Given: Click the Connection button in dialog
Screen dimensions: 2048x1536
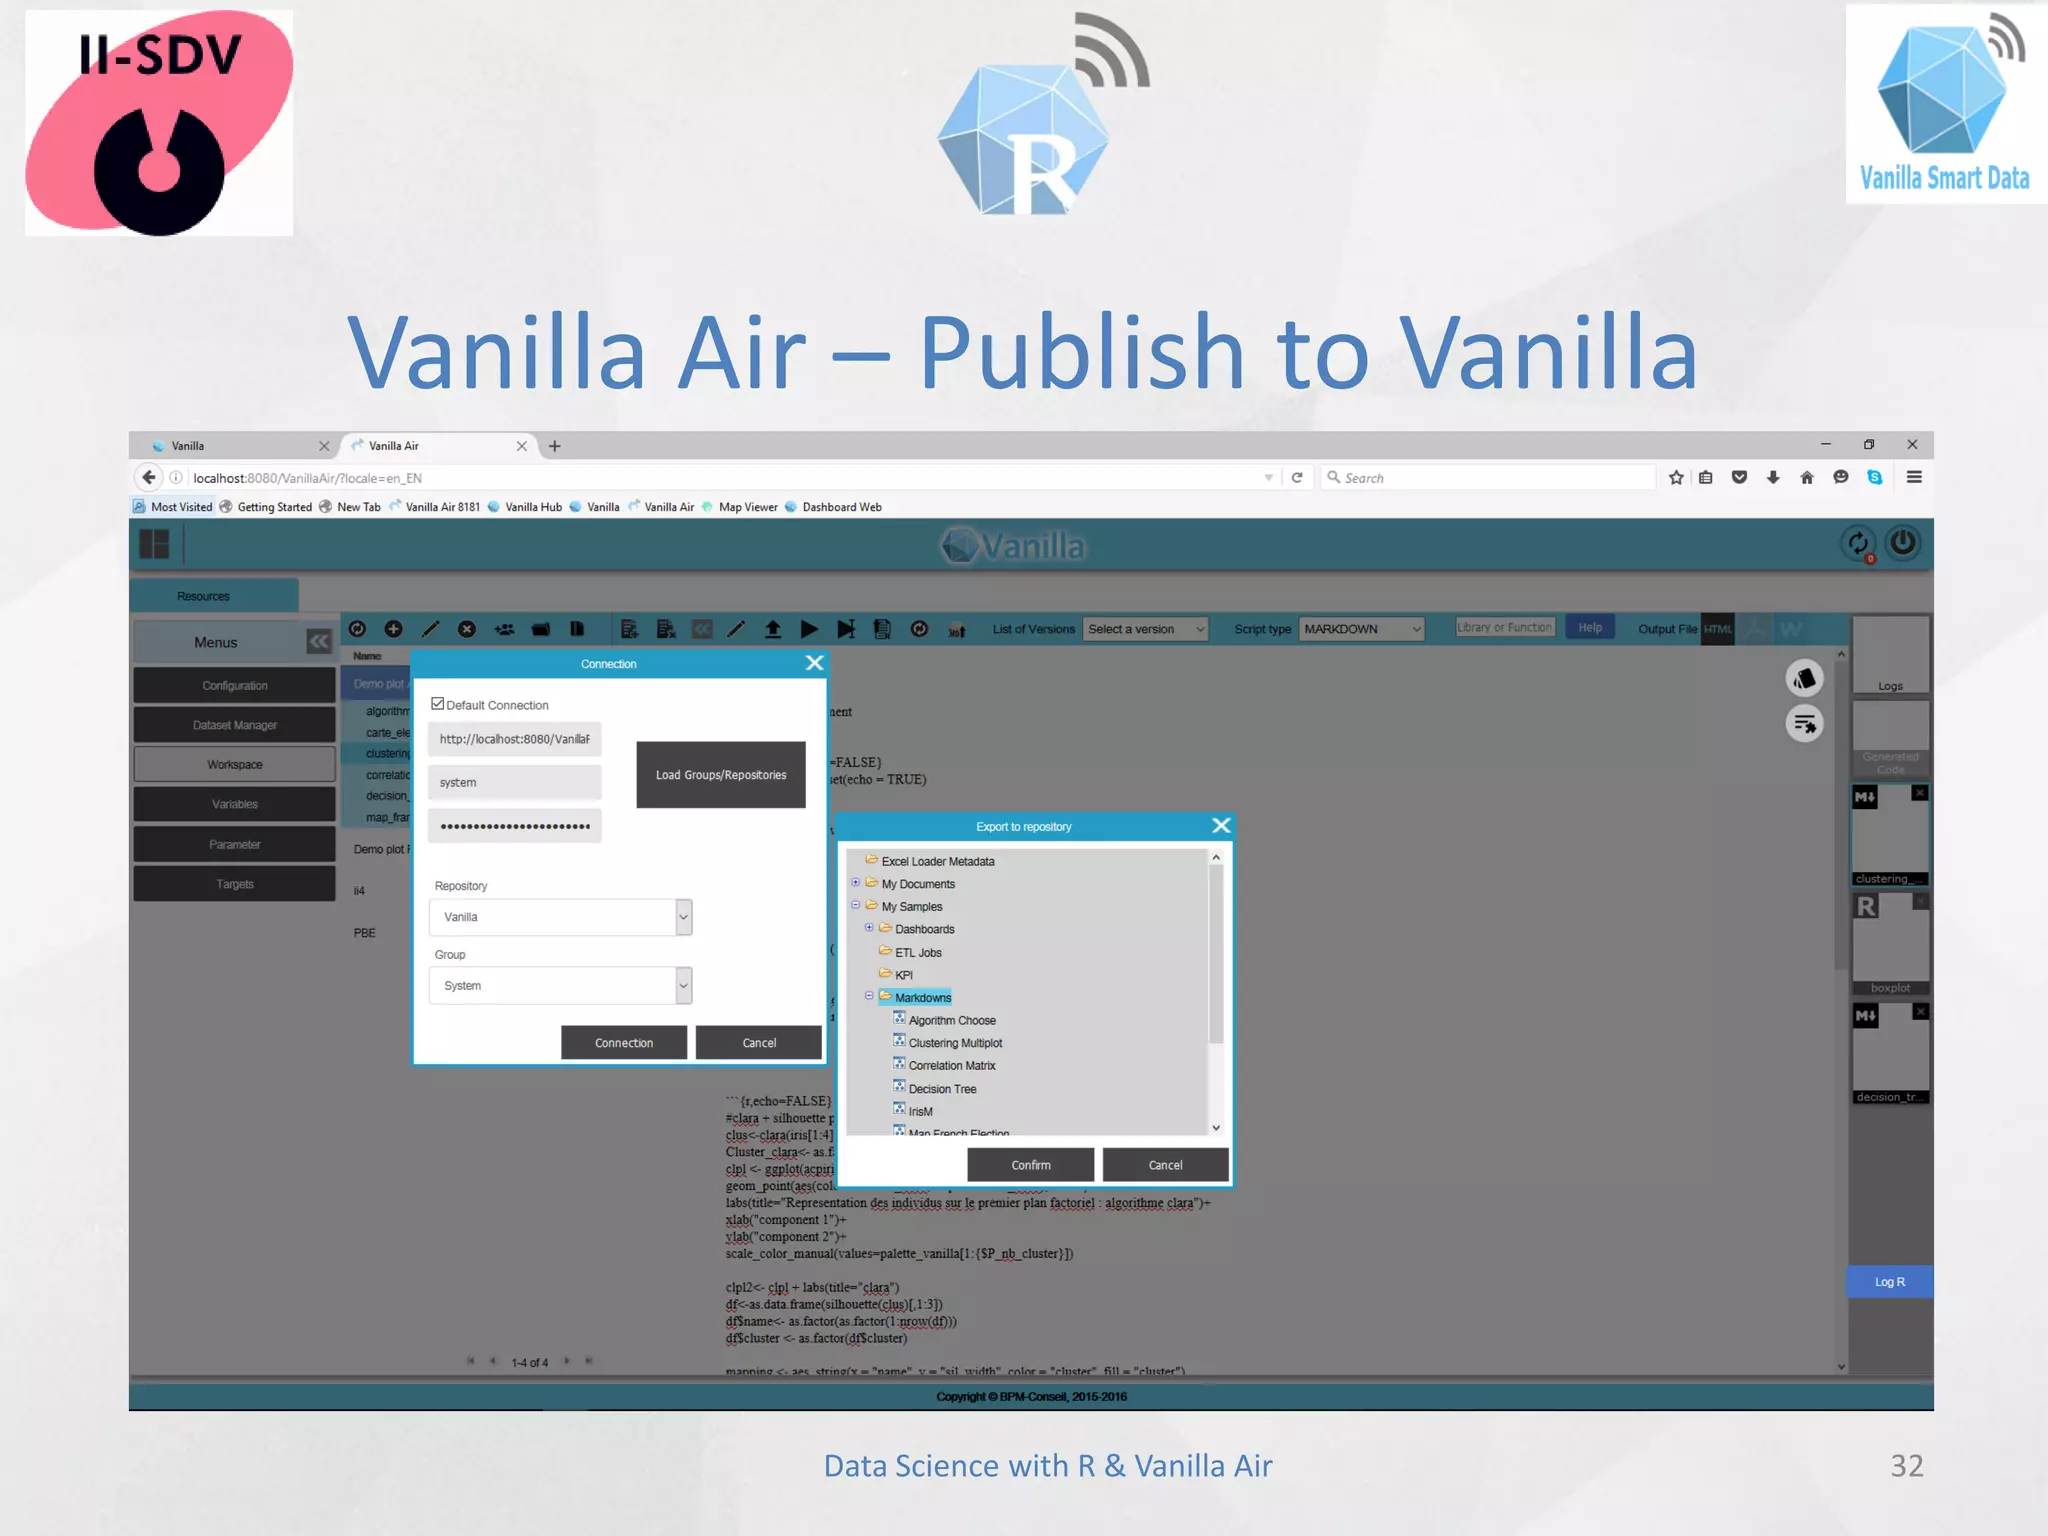Looking at the screenshot, I should 624,1043.
